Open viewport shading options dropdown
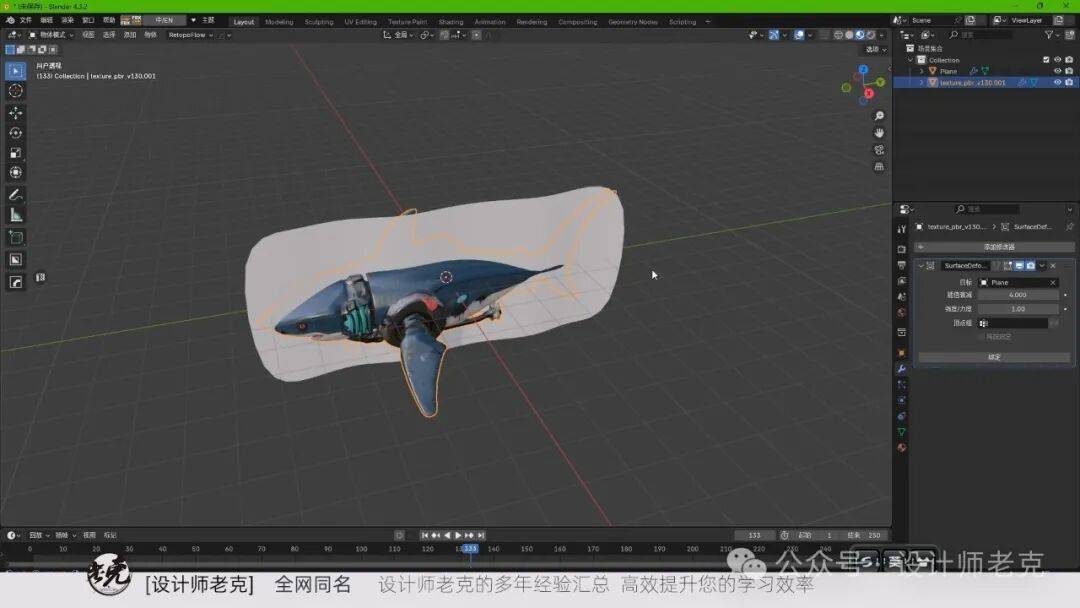Screen dimensions: 1080x608 [882, 34]
